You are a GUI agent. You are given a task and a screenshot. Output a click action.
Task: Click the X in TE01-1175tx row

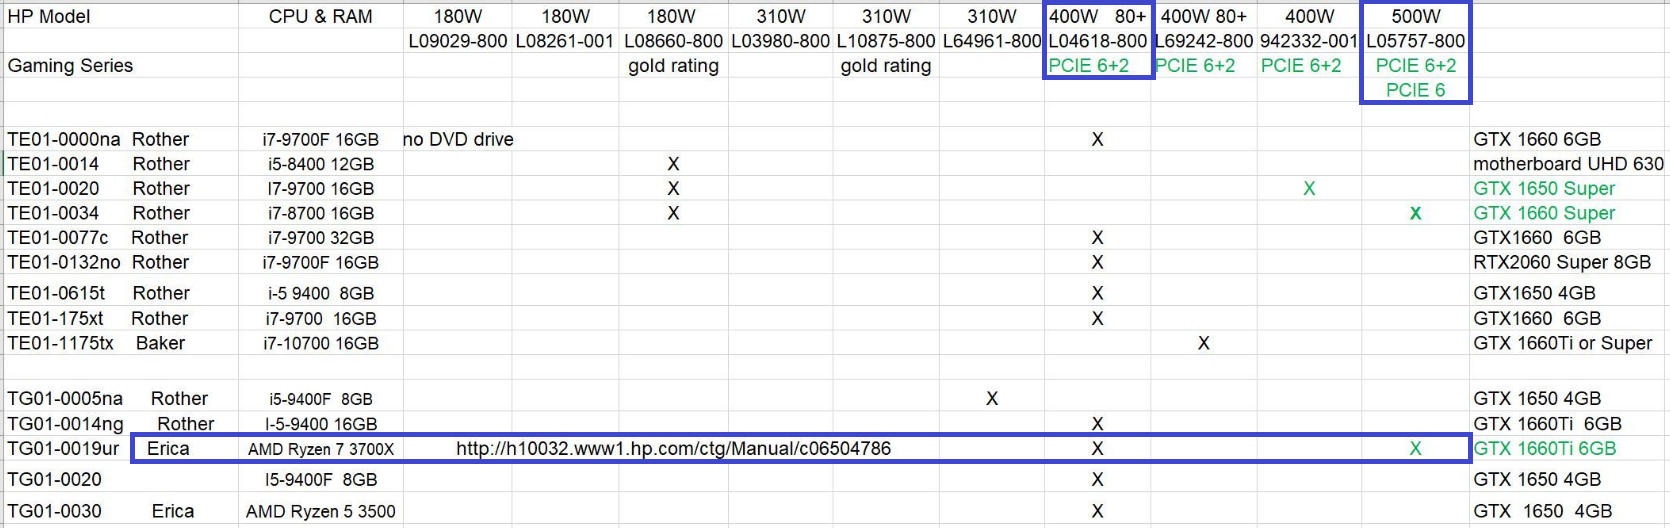[x=1203, y=343]
